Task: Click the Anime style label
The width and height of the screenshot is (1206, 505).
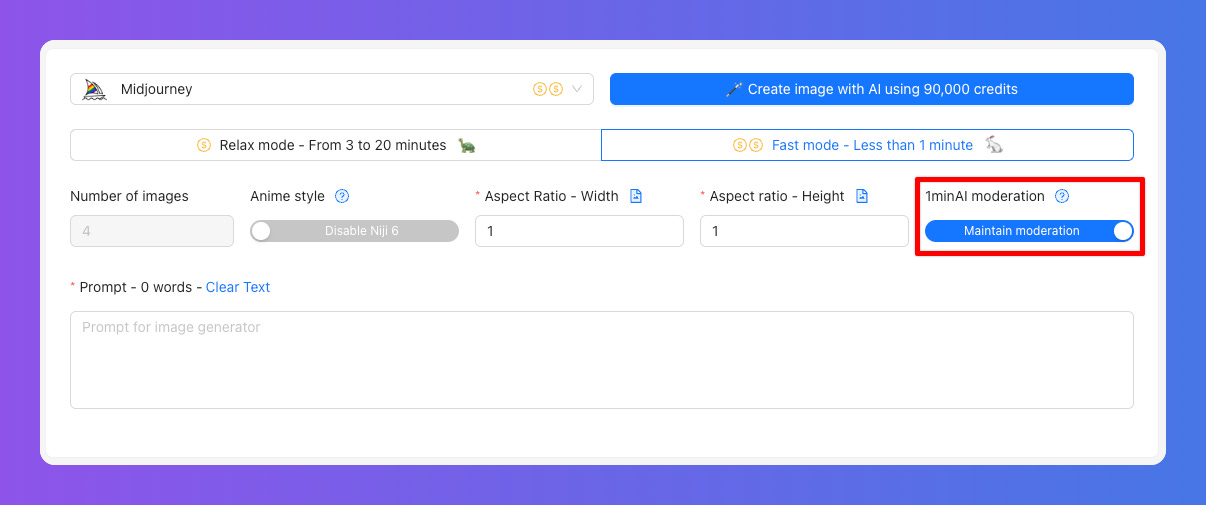Action: click(x=288, y=196)
